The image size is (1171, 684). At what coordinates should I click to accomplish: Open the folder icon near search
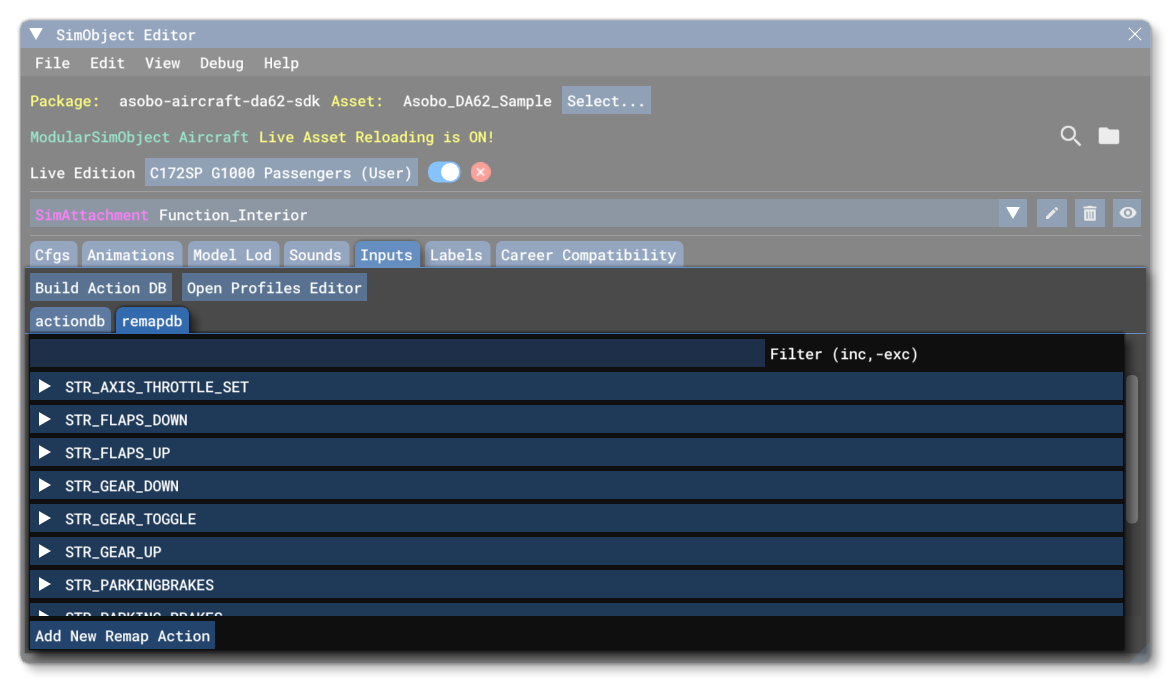[1108, 136]
